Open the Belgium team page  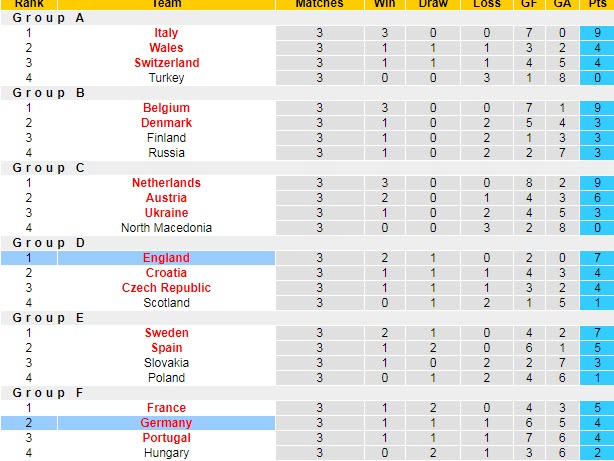click(x=166, y=108)
